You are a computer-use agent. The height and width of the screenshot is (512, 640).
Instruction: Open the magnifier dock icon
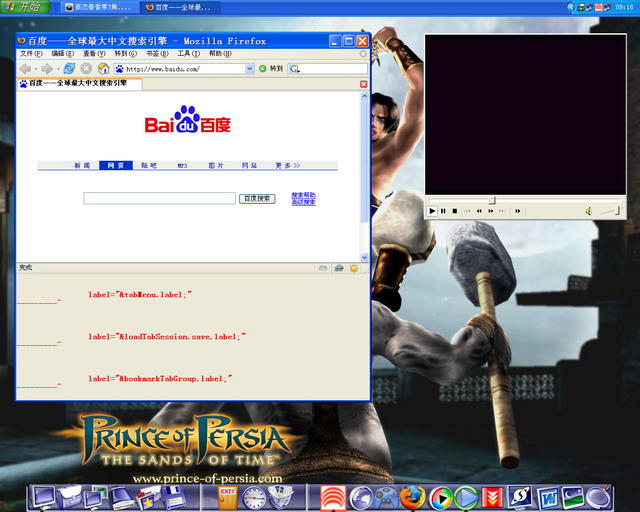coord(599,497)
